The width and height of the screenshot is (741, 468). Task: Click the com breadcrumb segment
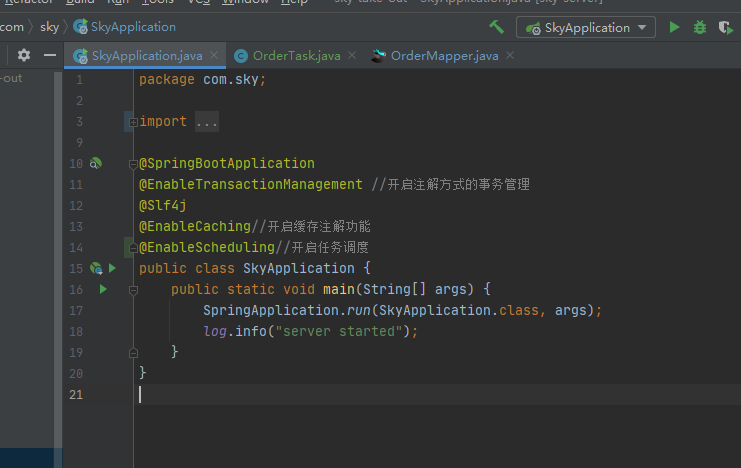click(12, 27)
